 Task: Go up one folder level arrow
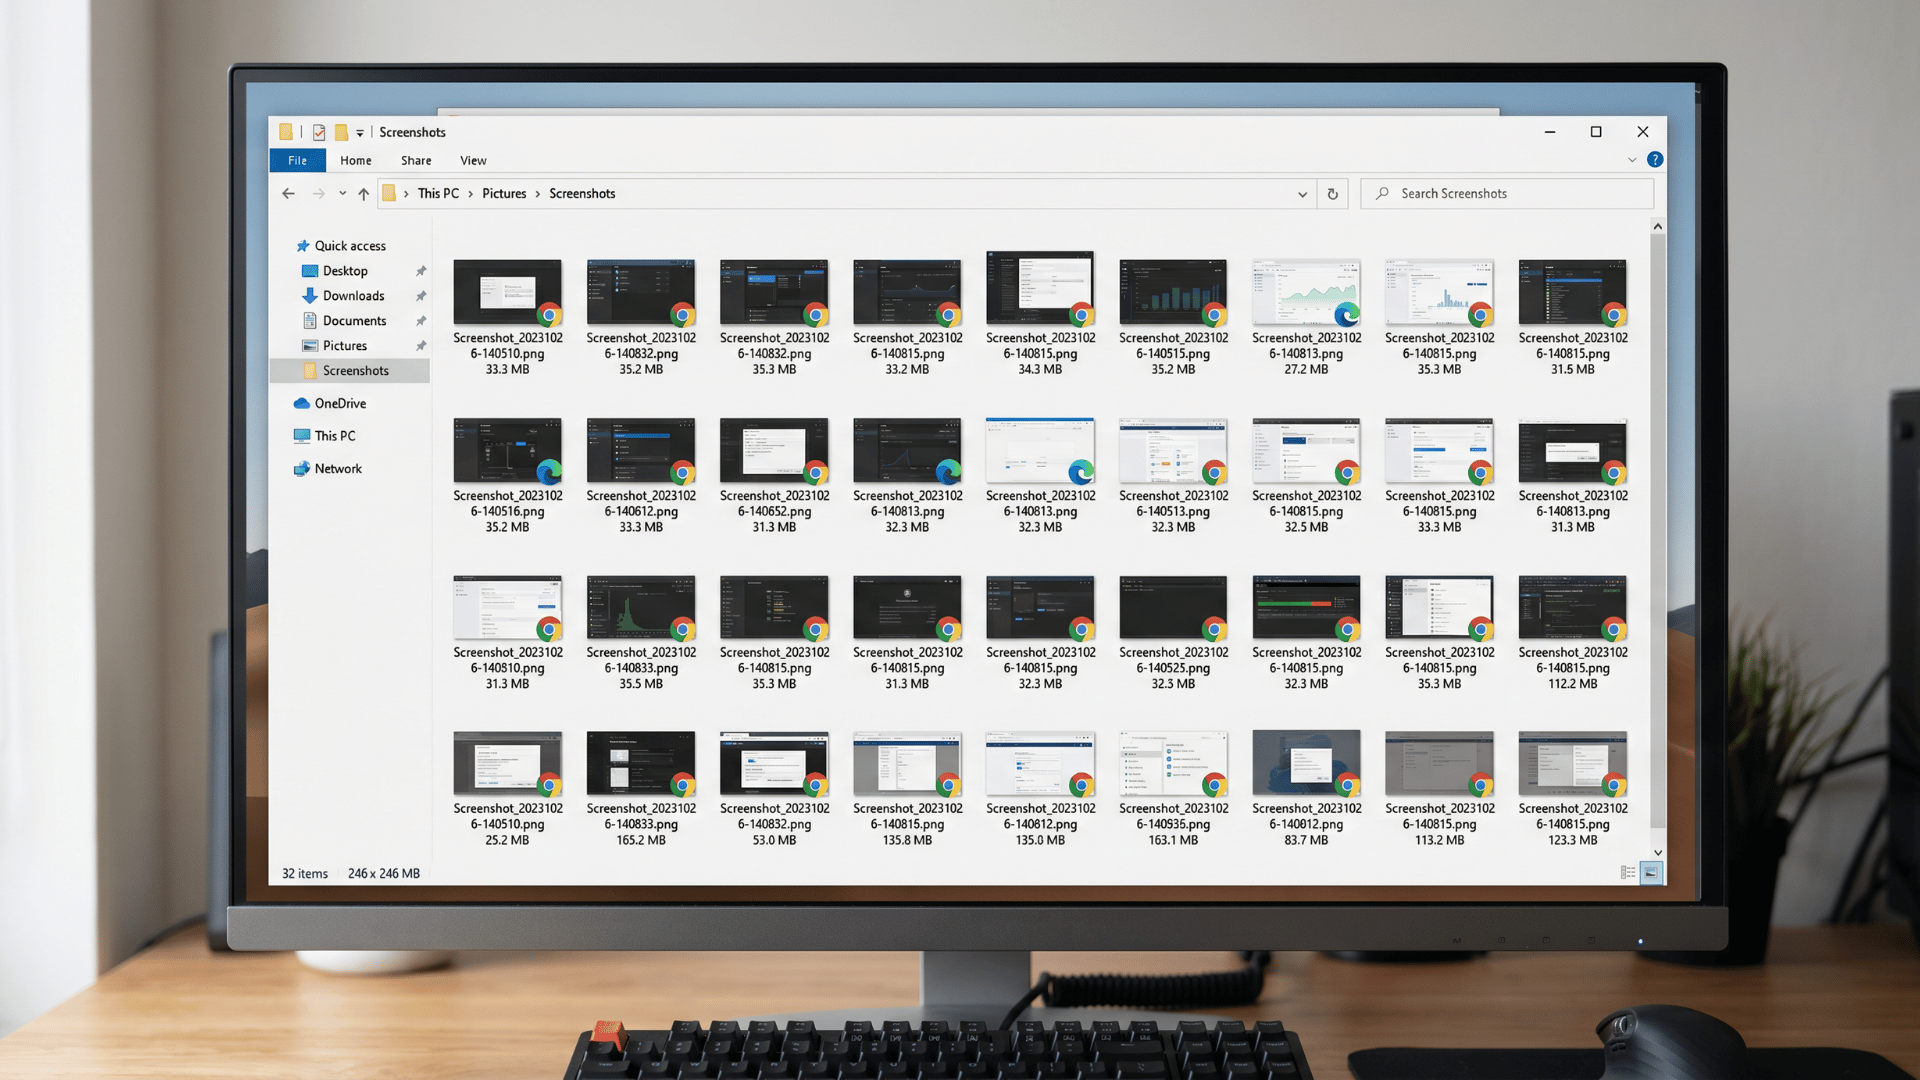363,194
